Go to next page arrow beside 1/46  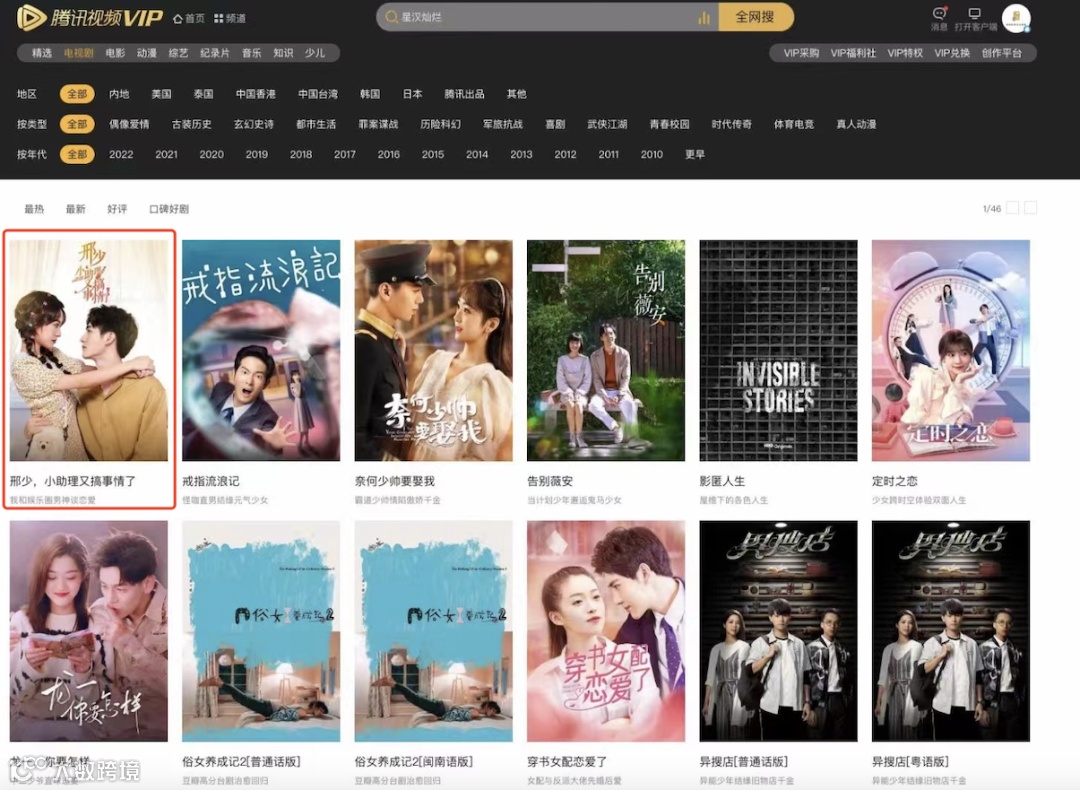pos(1030,208)
